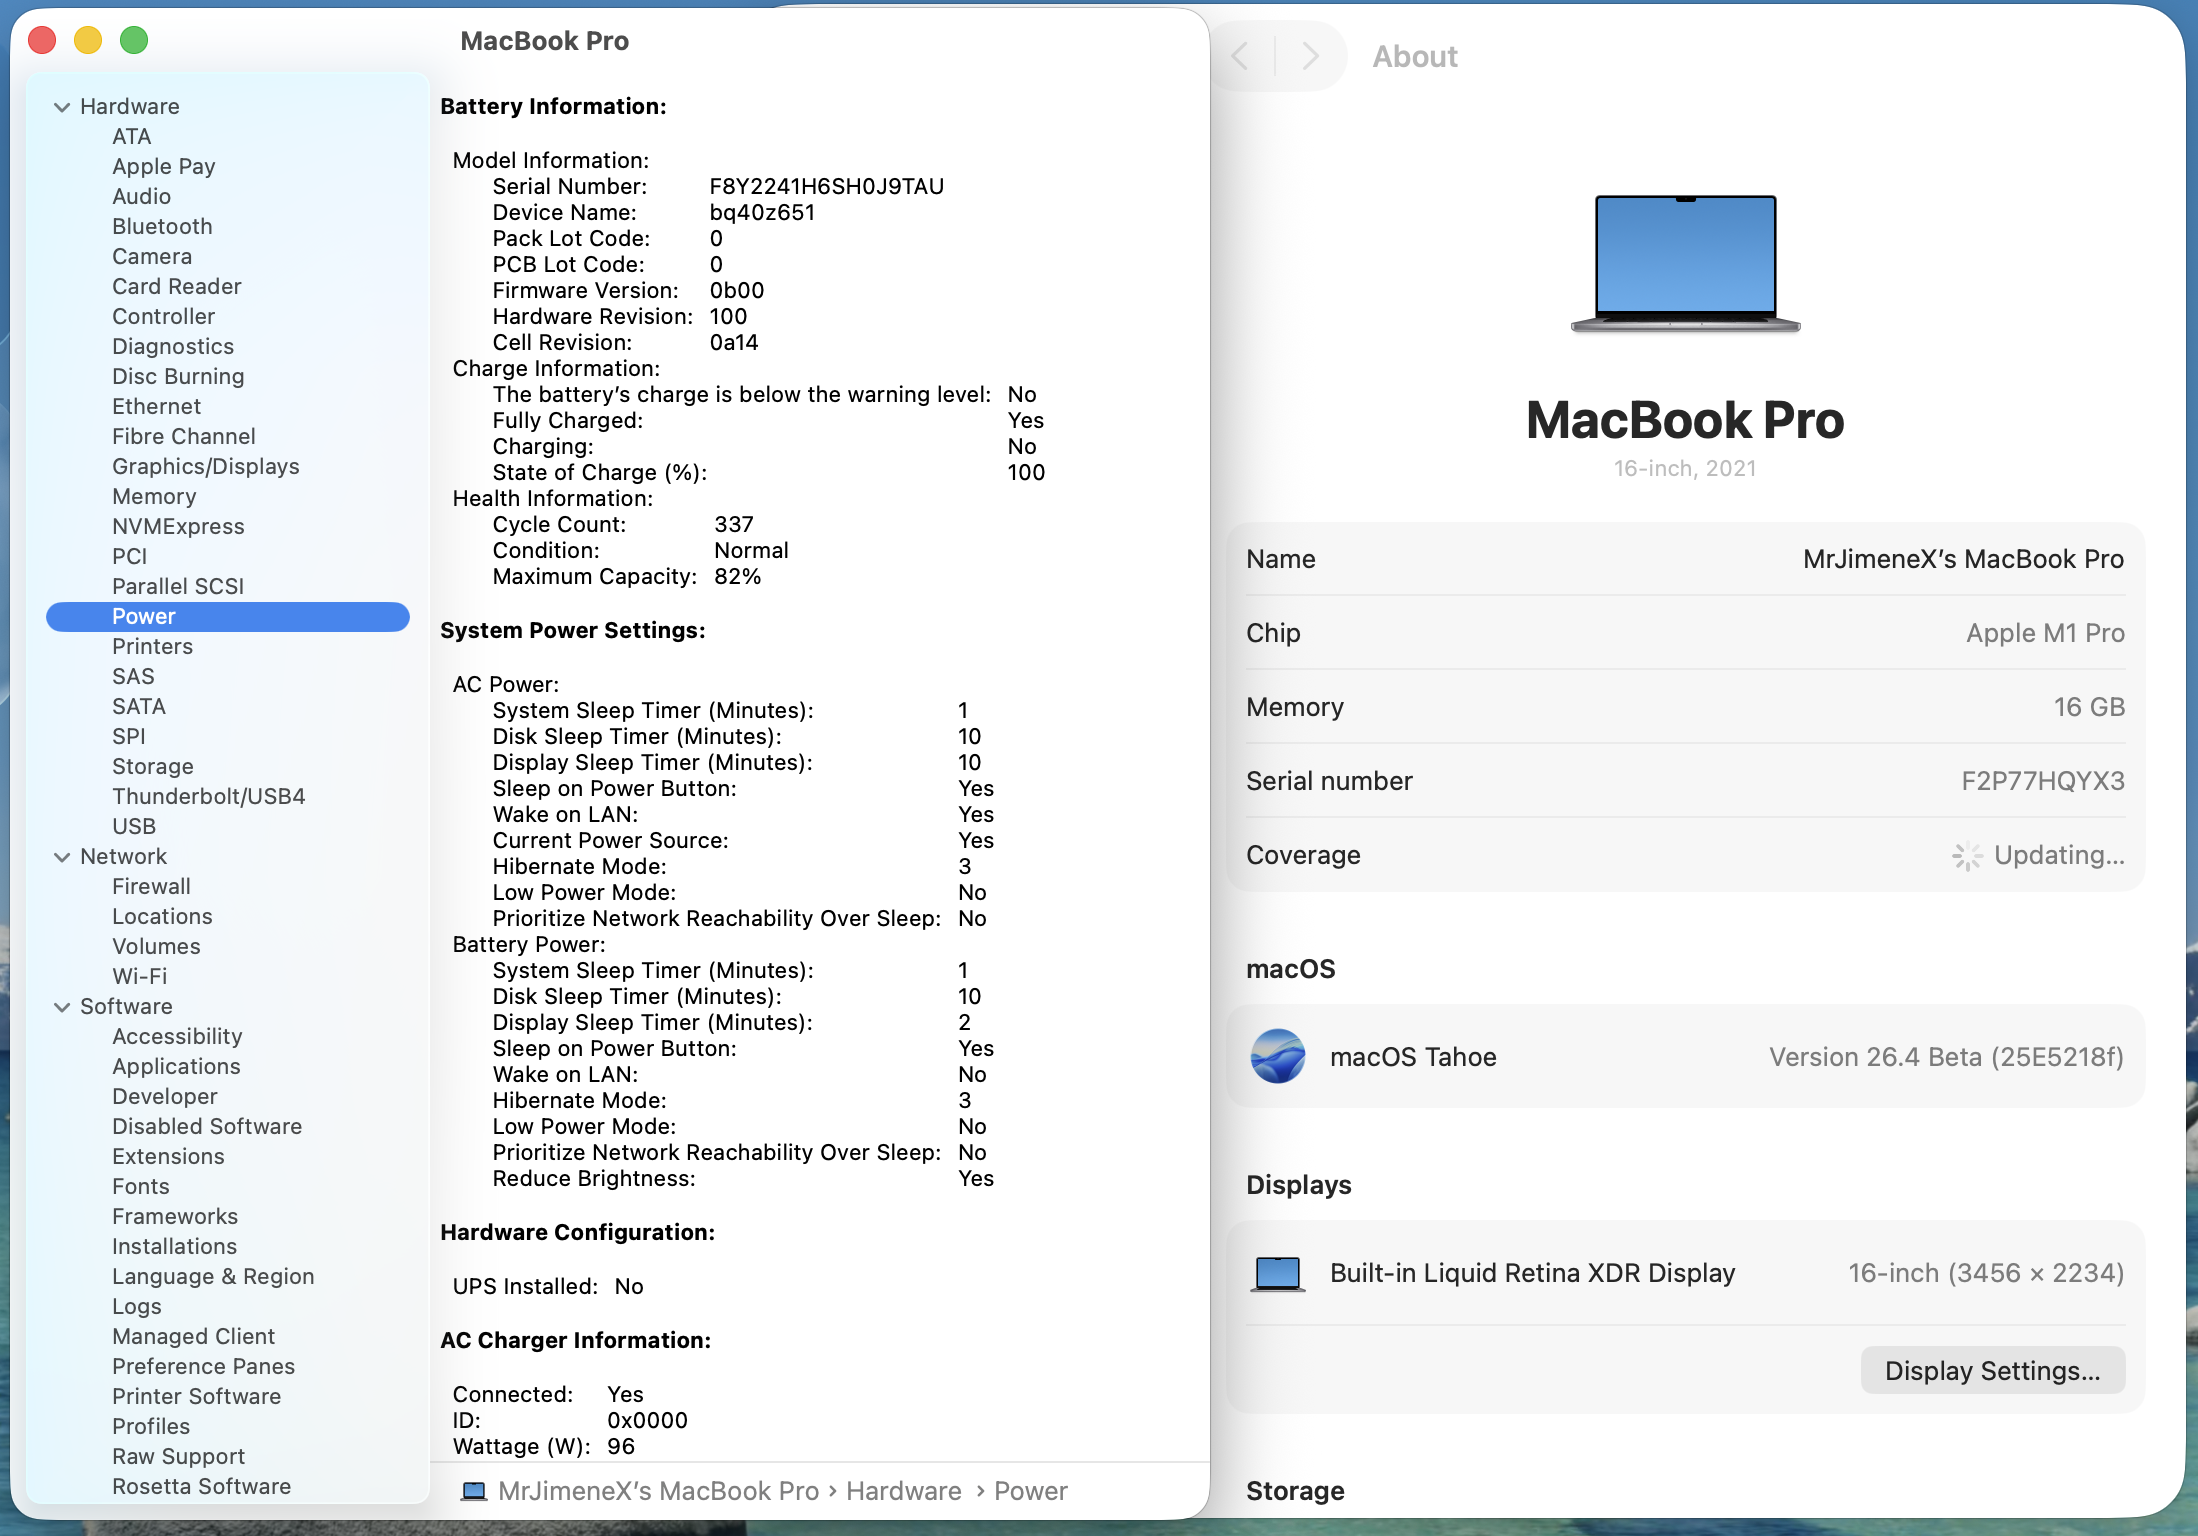Image resolution: width=2198 pixels, height=1536 pixels.
Task: Open macOS Tahoe icon in macOS section
Action: 1277,1057
